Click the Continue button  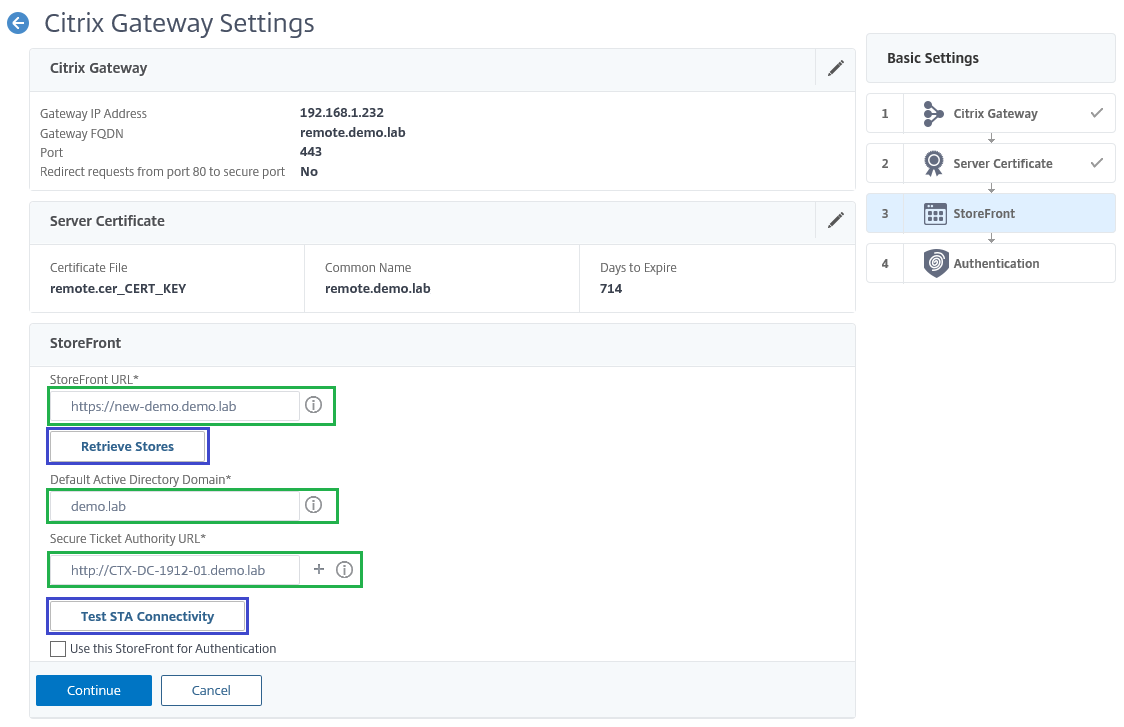point(94,691)
